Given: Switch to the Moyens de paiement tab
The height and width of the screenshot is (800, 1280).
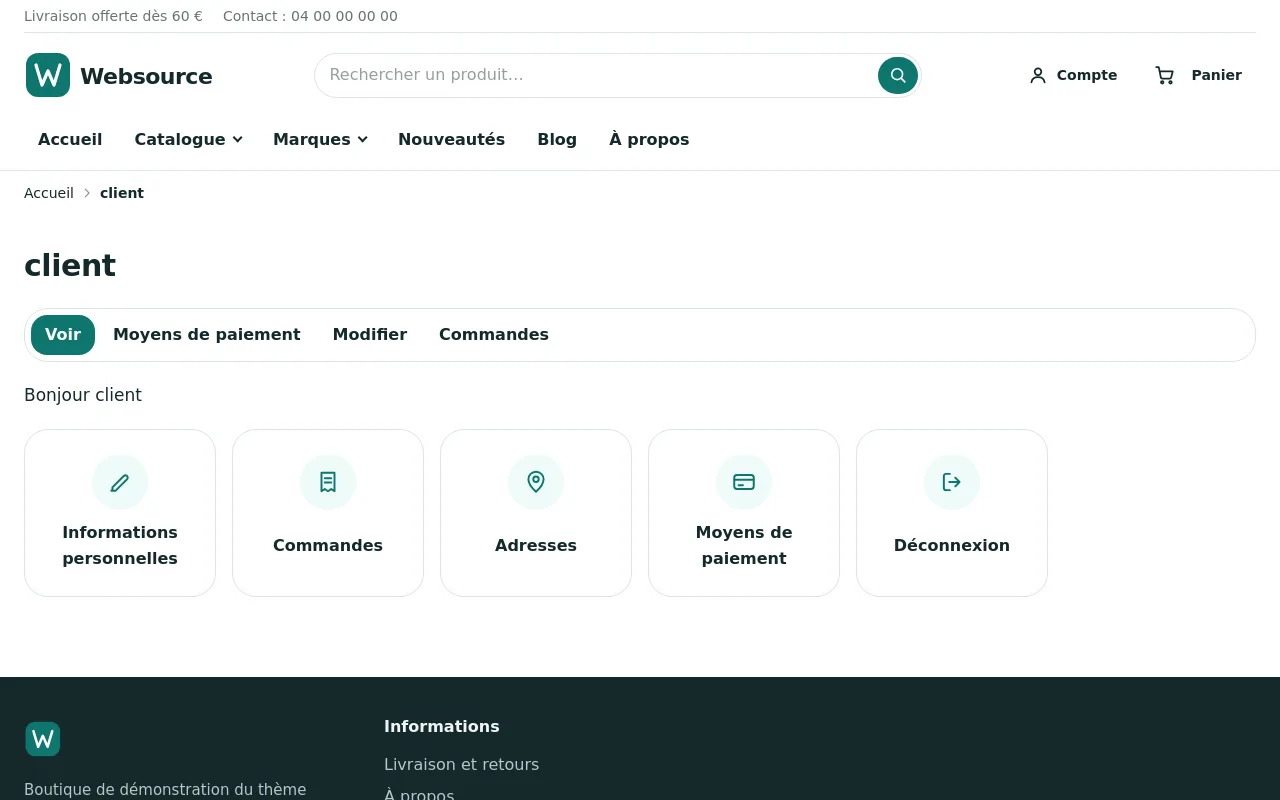Looking at the screenshot, I should point(207,335).
